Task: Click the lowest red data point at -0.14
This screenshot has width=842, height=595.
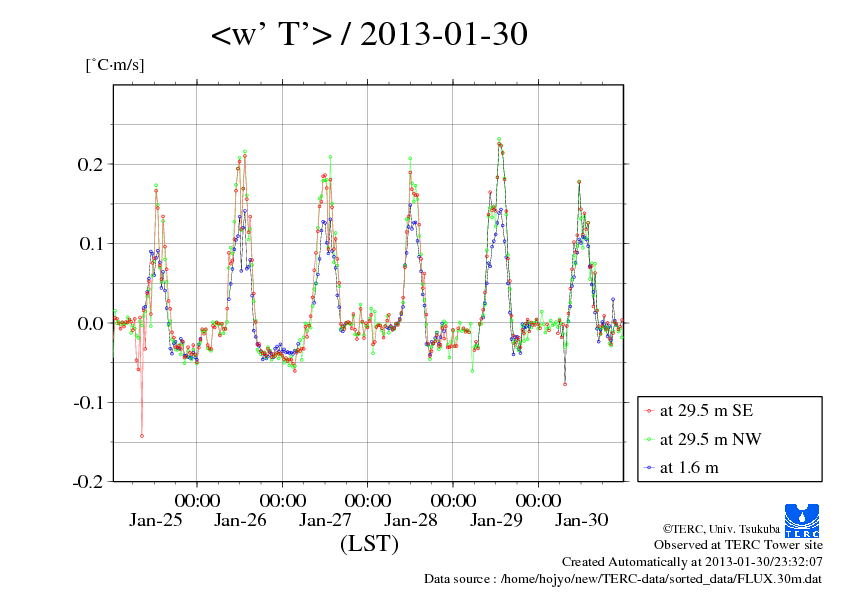Action: tap(142, 436)
